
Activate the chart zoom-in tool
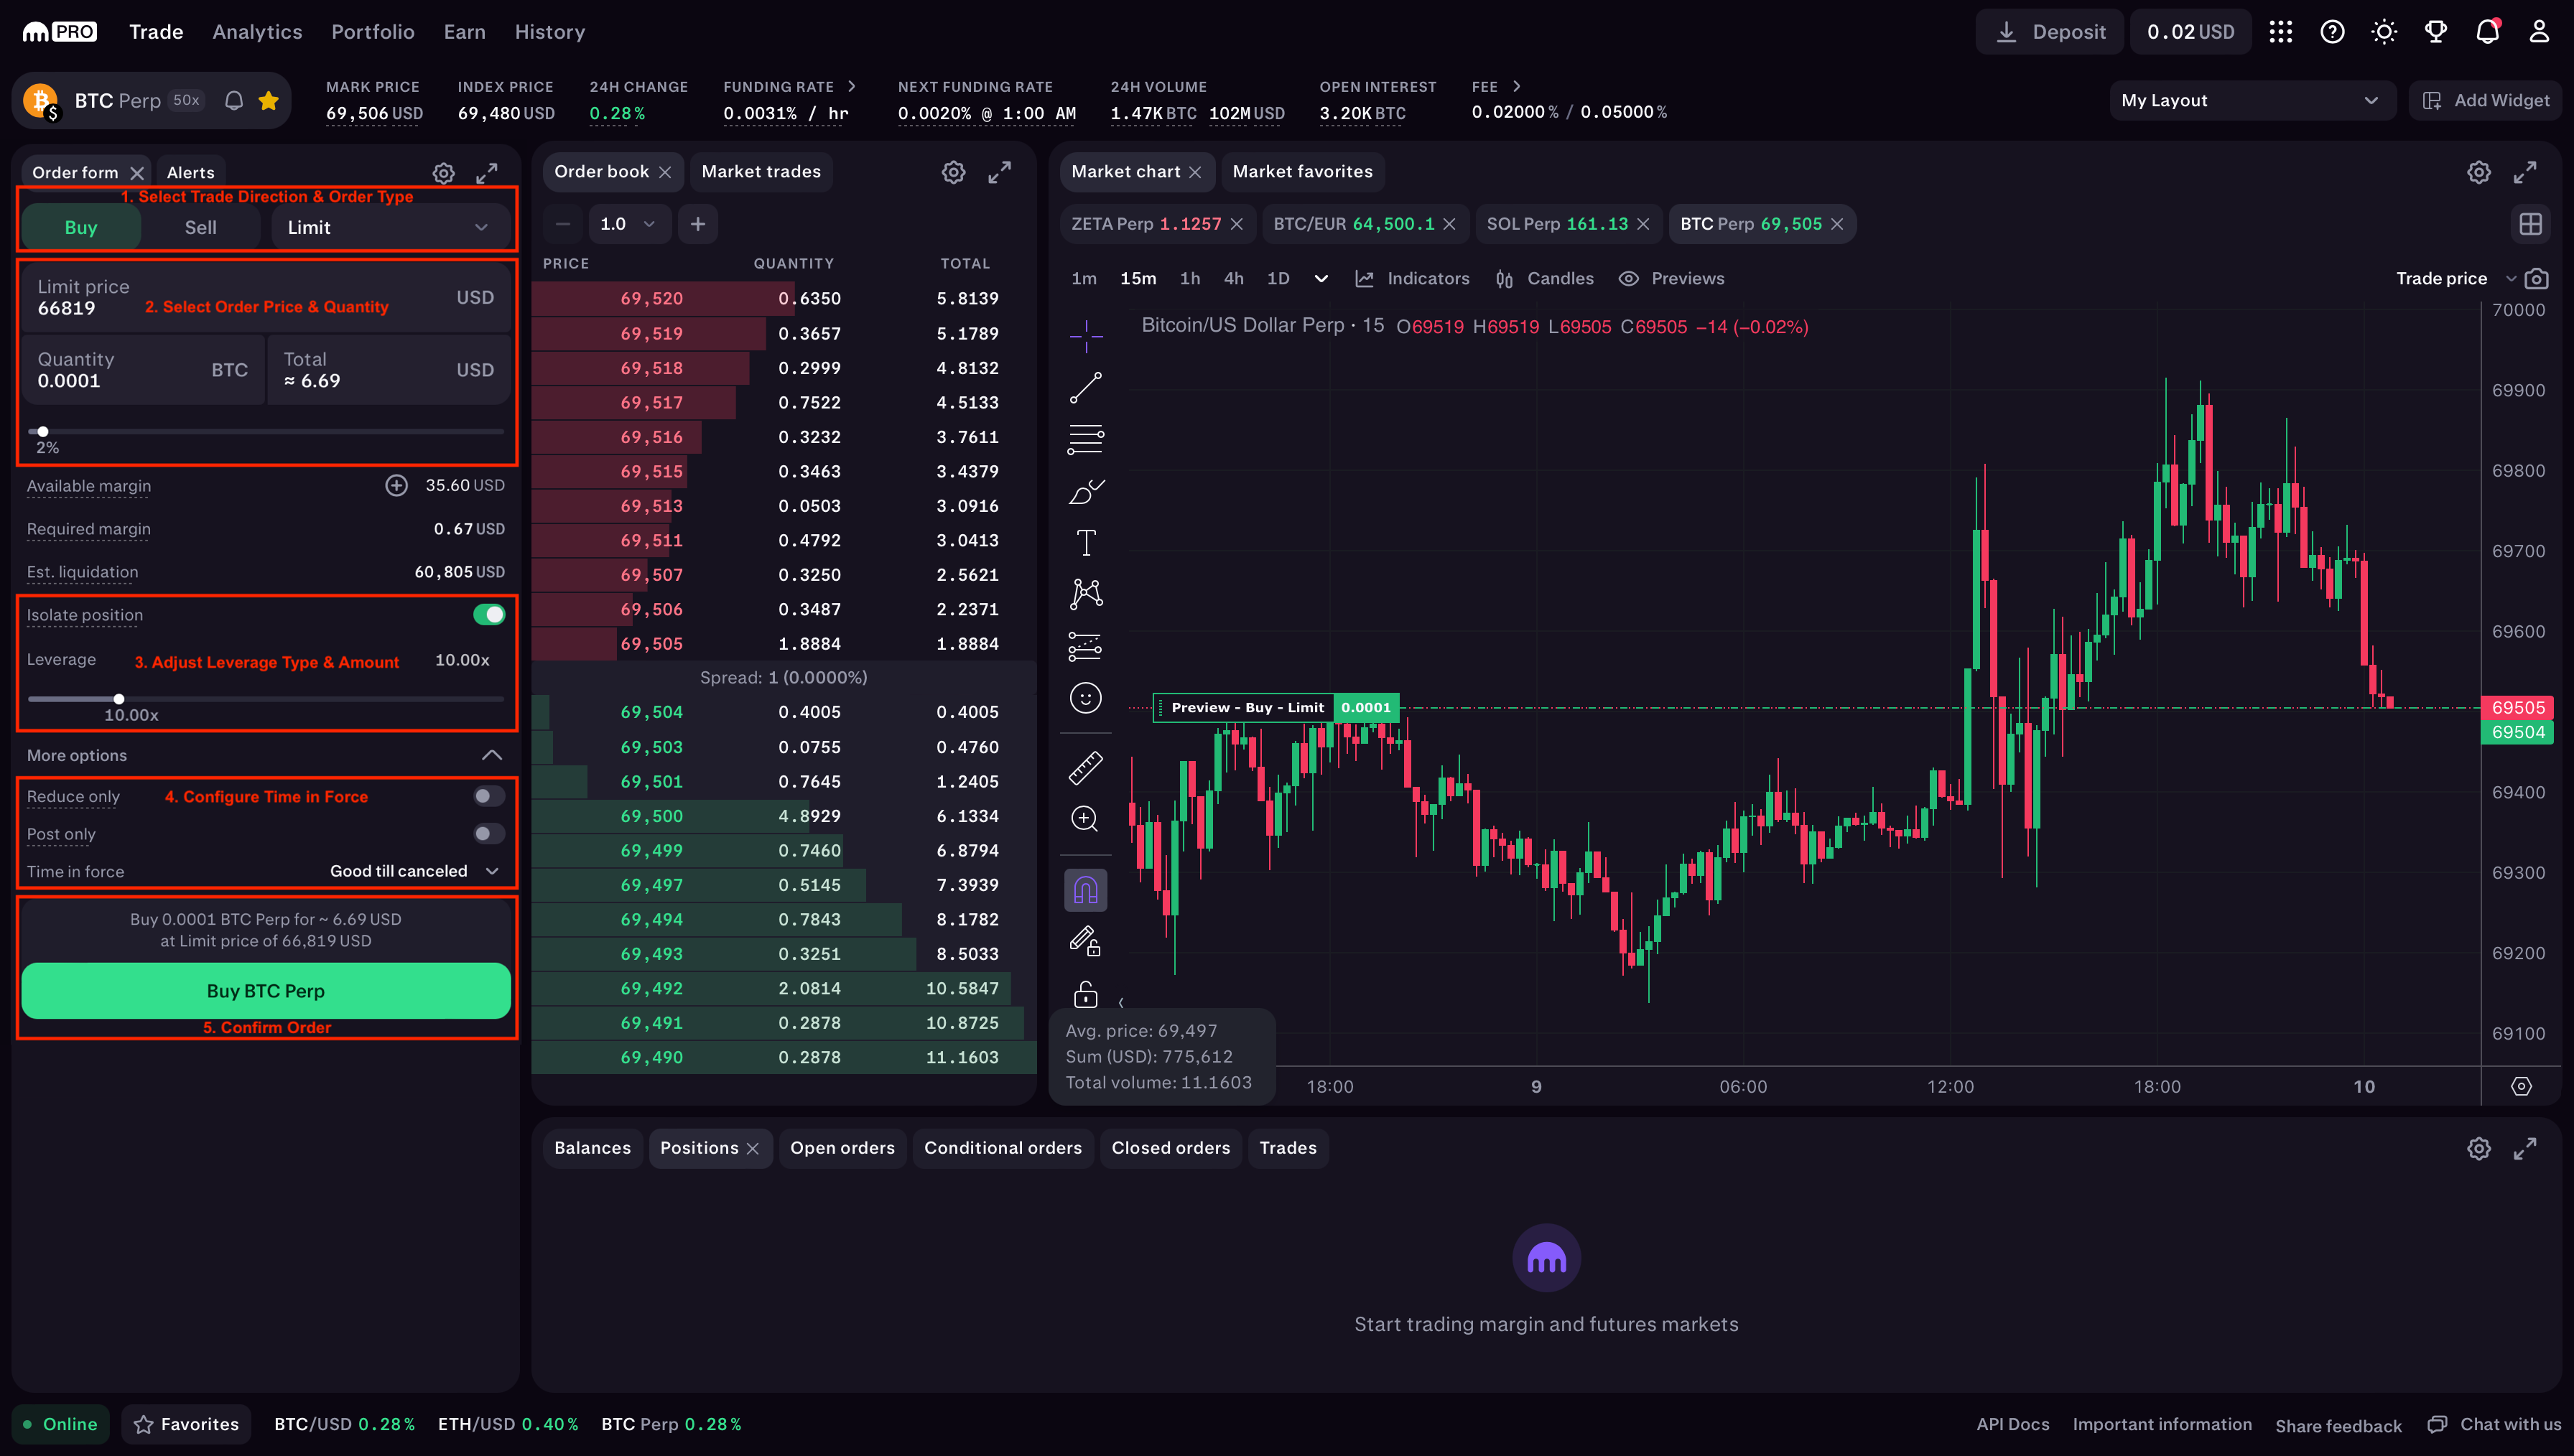pyautogui.click(x=1085, y=819)
